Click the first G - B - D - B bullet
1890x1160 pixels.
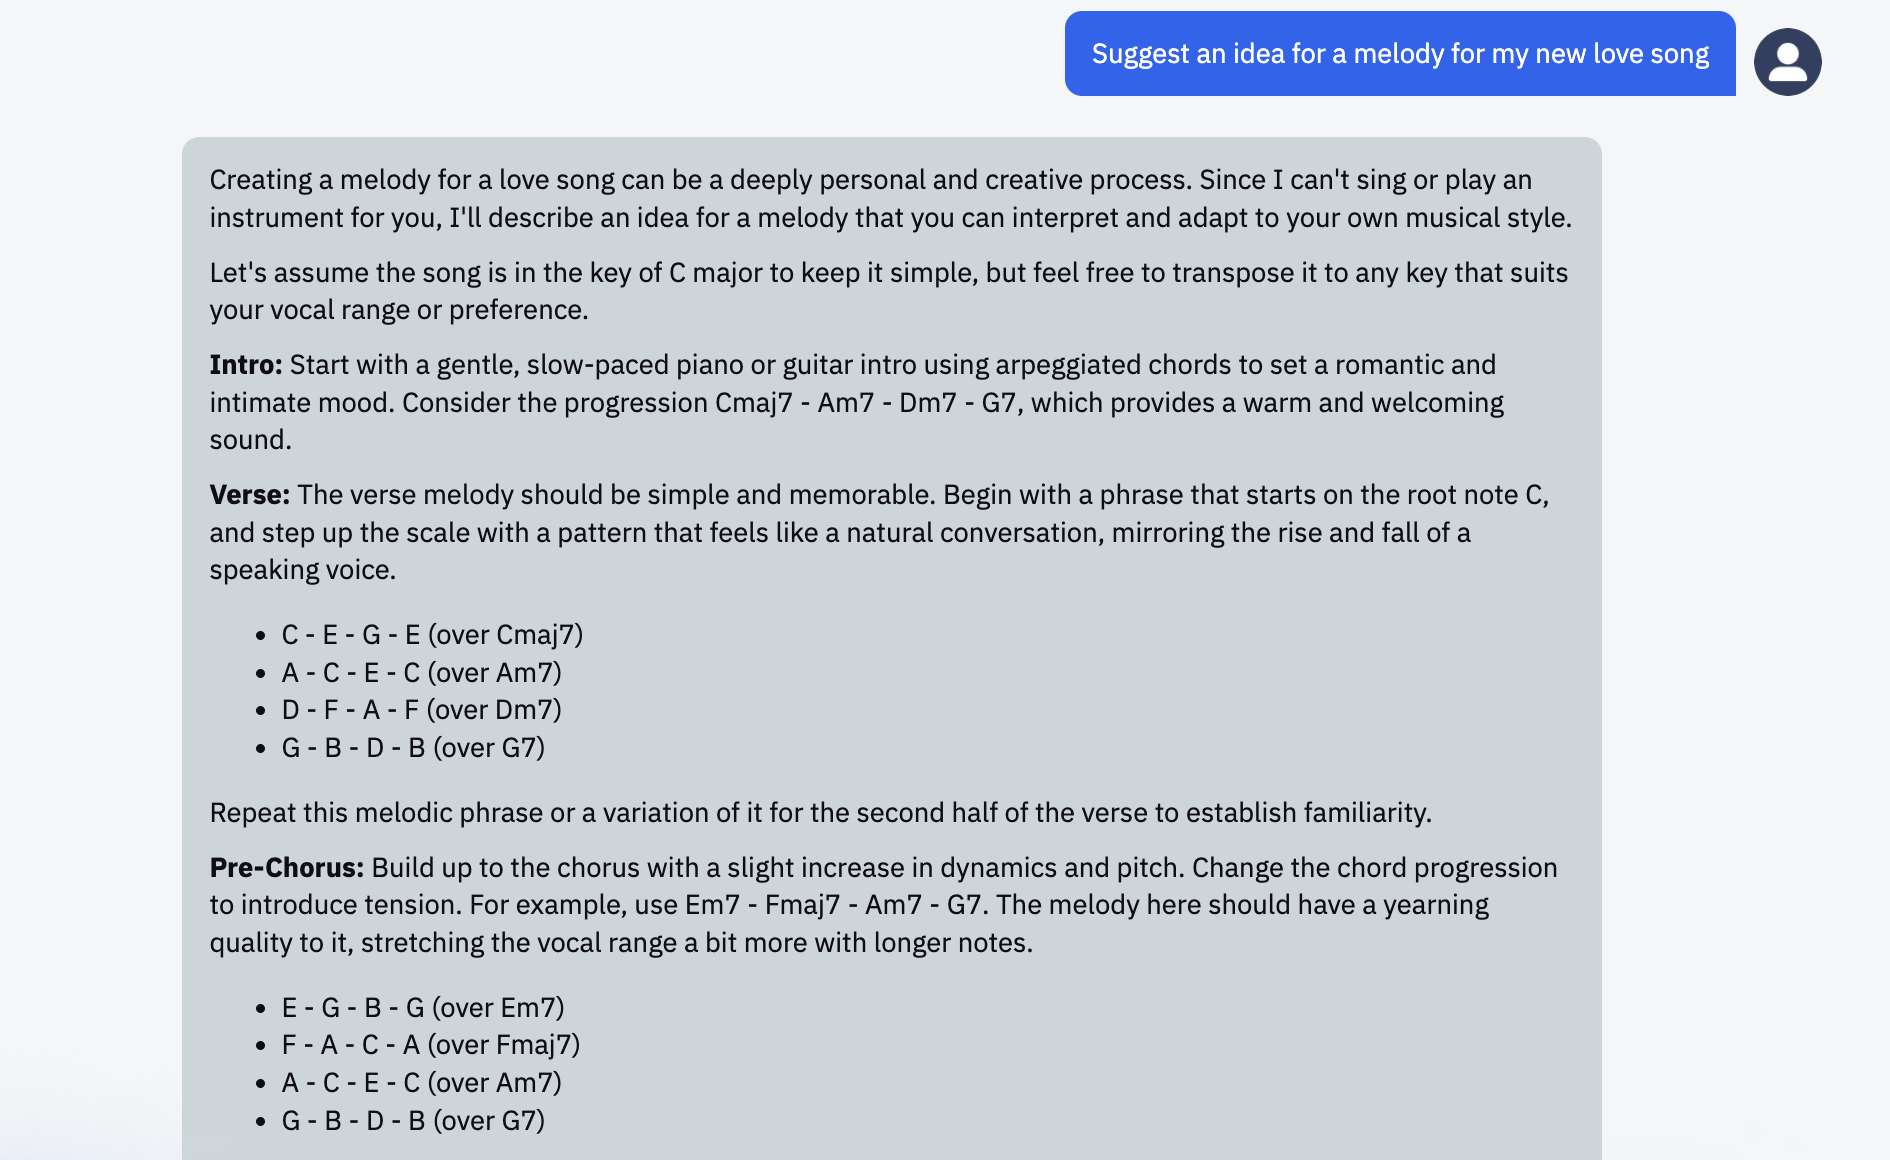[x=413, y=748]
